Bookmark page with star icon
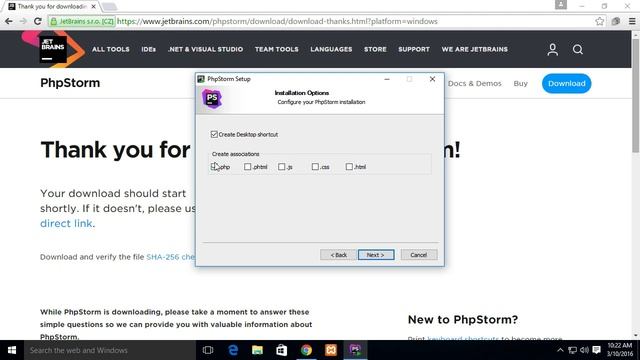The height and width of the screenshot is (360, 640). pyautogui.click(x=599, y=21)
